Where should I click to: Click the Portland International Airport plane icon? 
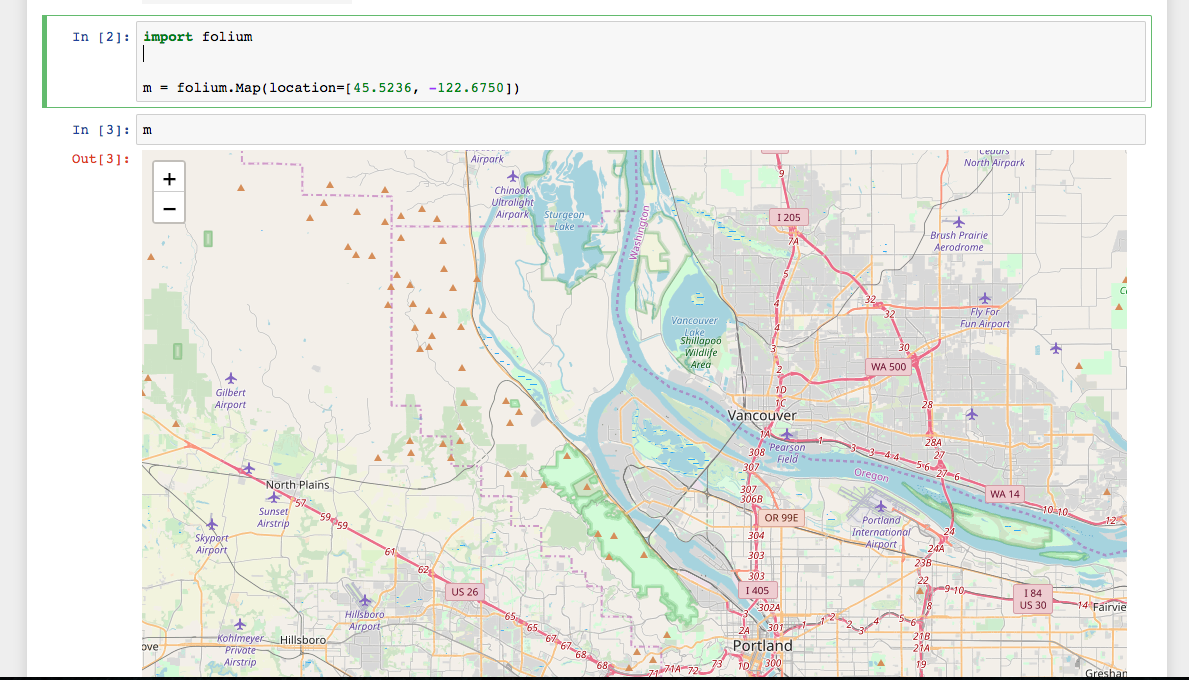880,506
